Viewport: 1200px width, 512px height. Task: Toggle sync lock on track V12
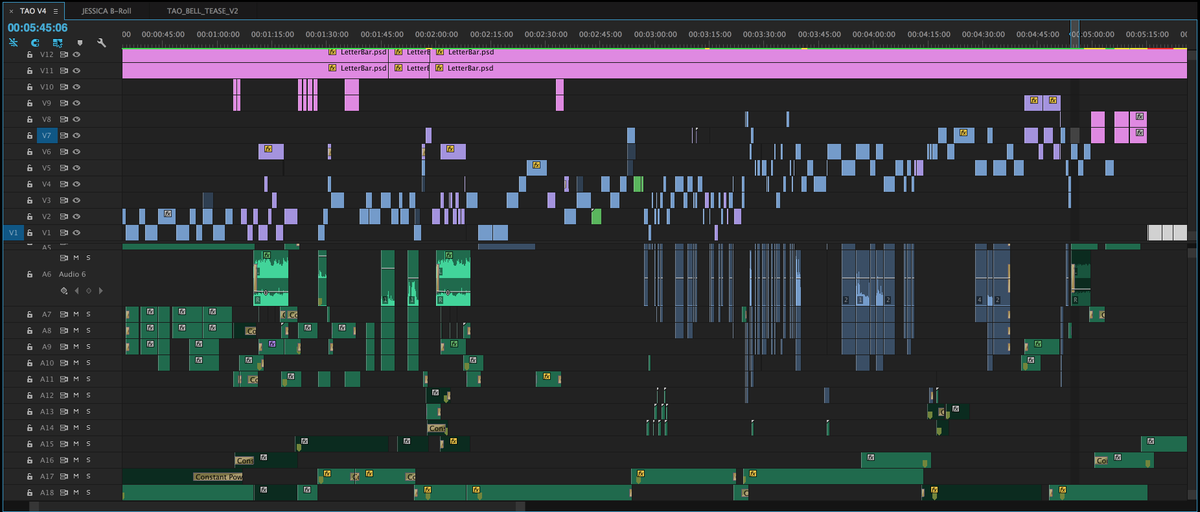coord(64,55)
